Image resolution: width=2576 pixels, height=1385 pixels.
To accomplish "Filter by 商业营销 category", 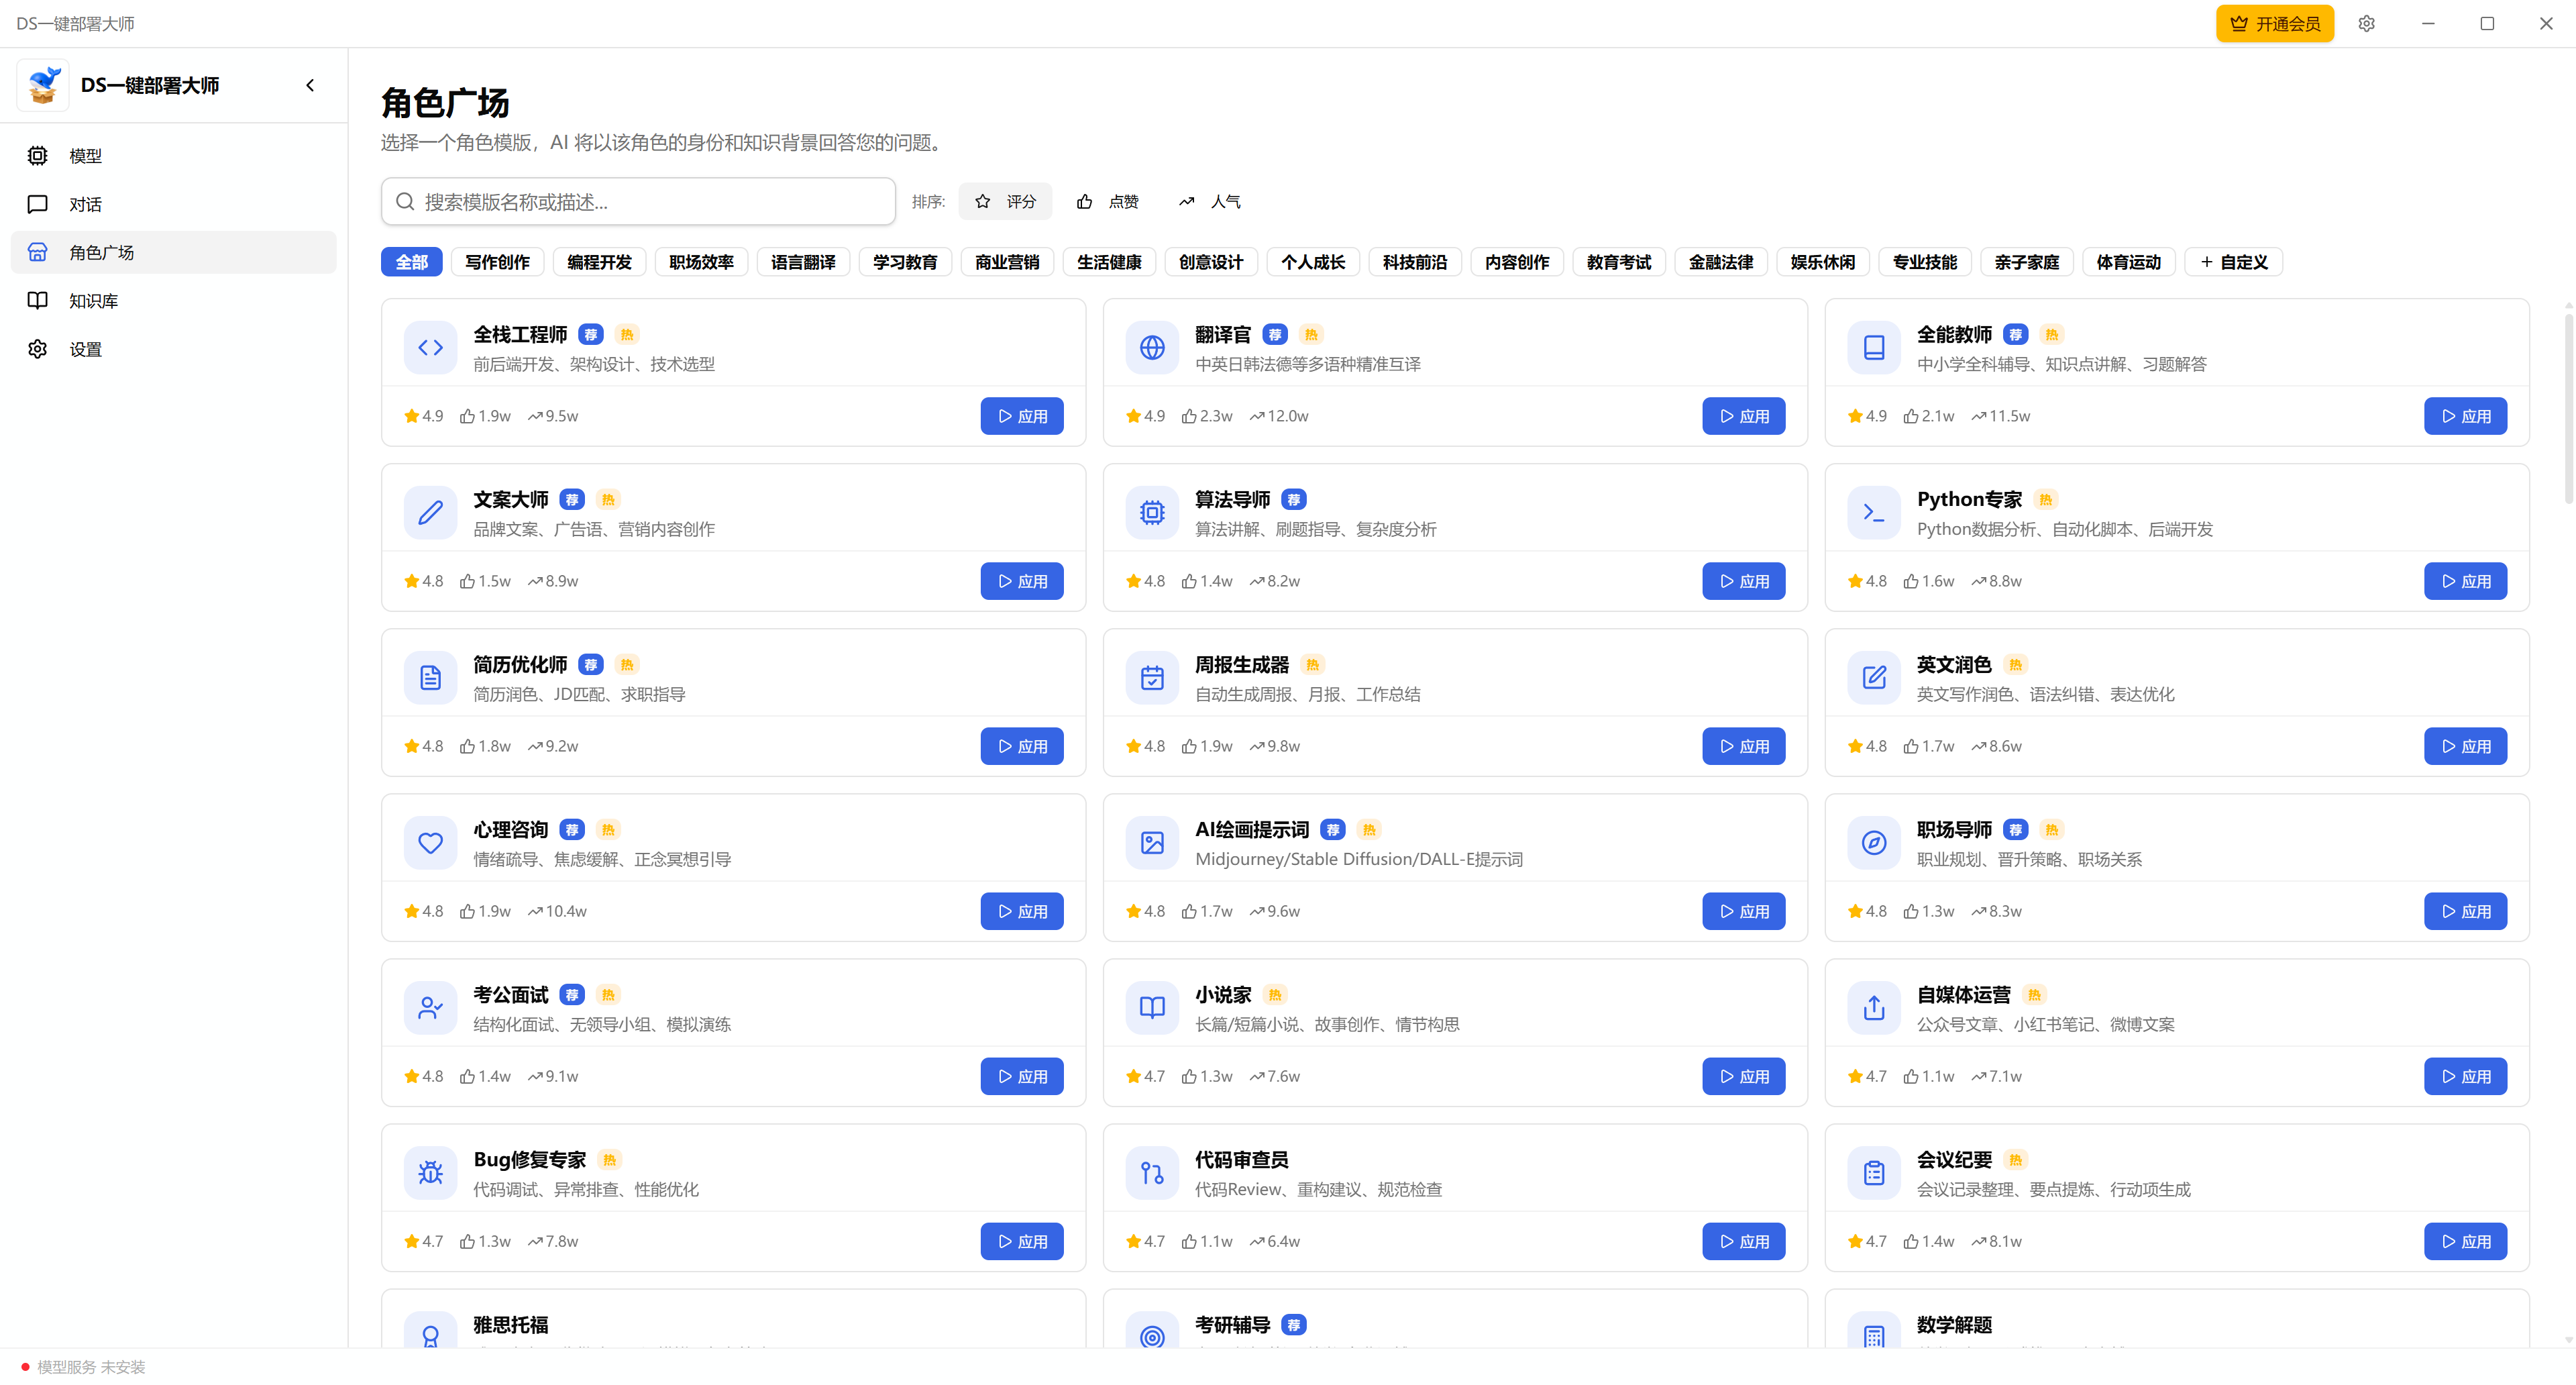I will (x=1007, y=262).
